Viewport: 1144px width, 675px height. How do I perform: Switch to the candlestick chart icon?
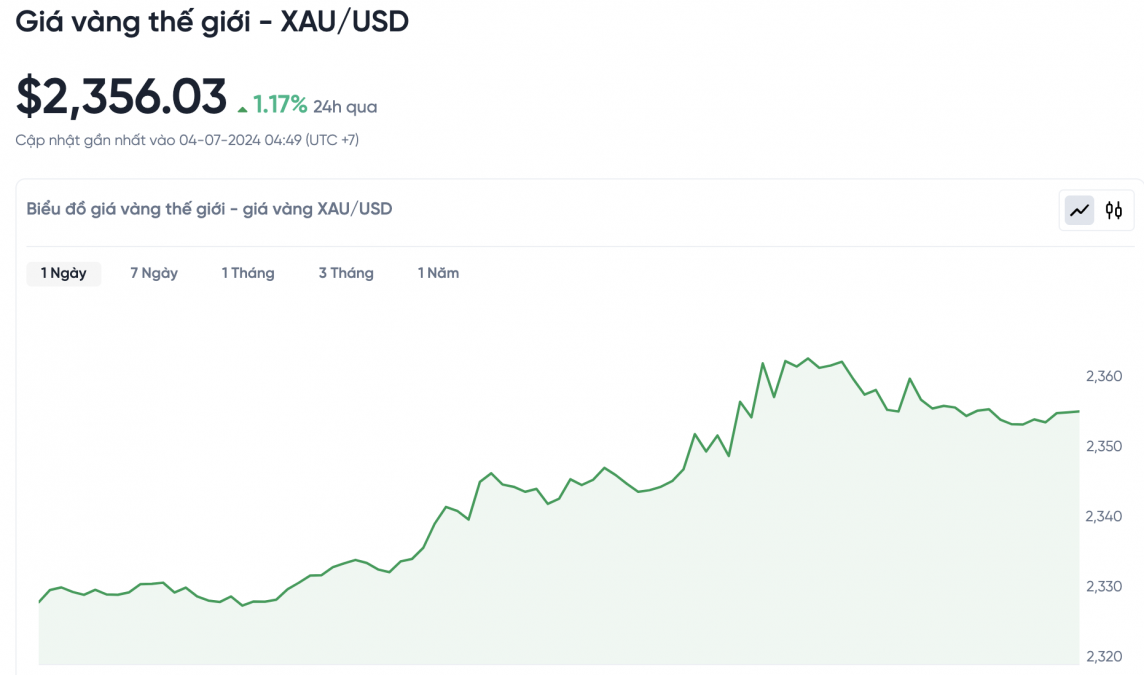1114,210
